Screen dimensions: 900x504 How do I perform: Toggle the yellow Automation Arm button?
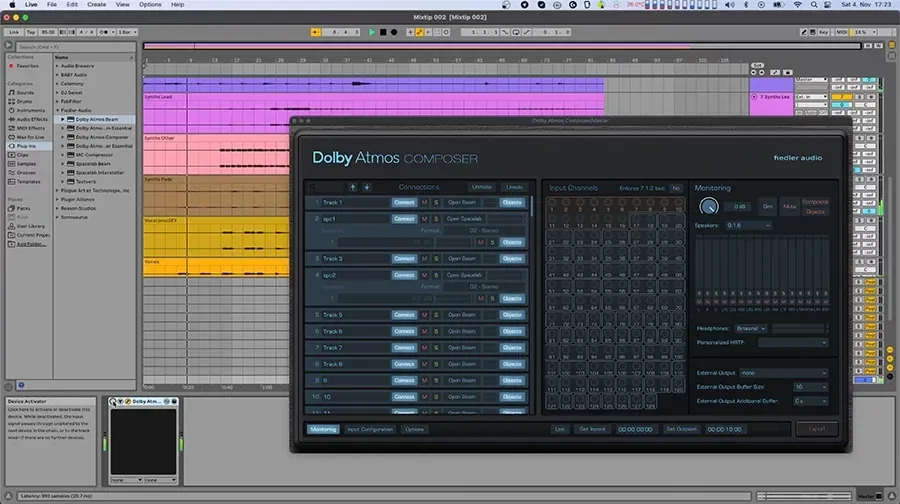419,32
